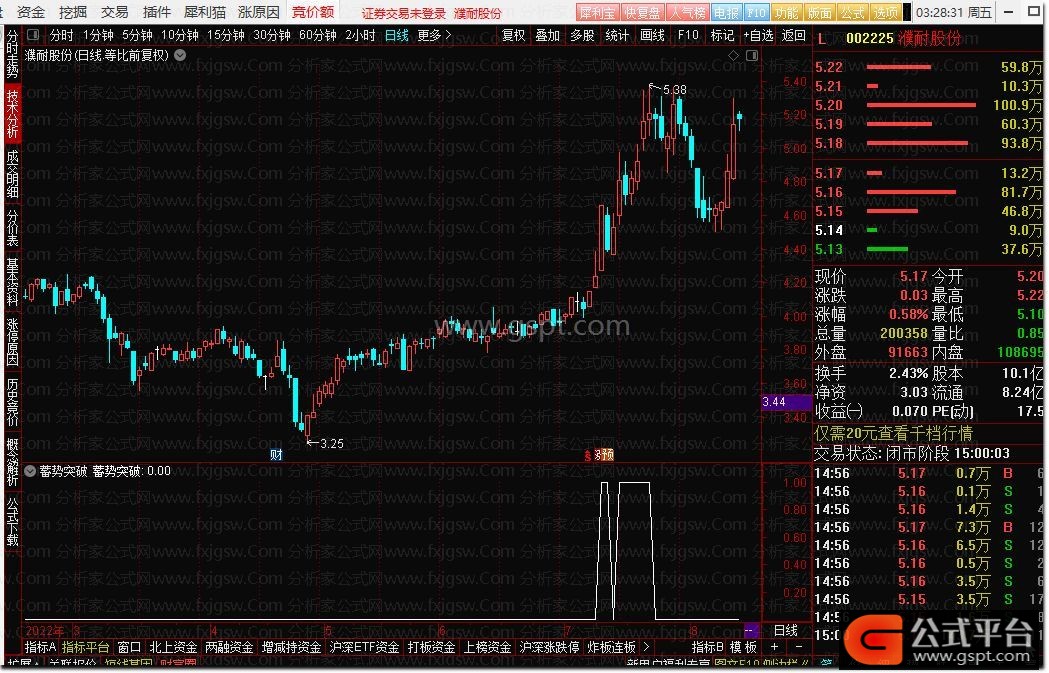Add stock to watchlist with +自选

click(x=759, y=35)
